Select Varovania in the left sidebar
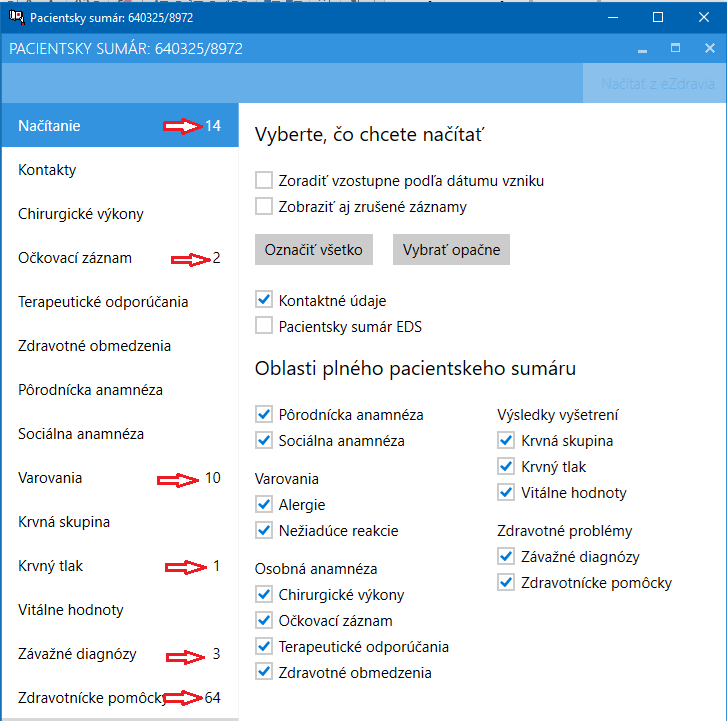The height and width of the screenshot is (721, 727). pyautogui.click(x=120, y=478)
